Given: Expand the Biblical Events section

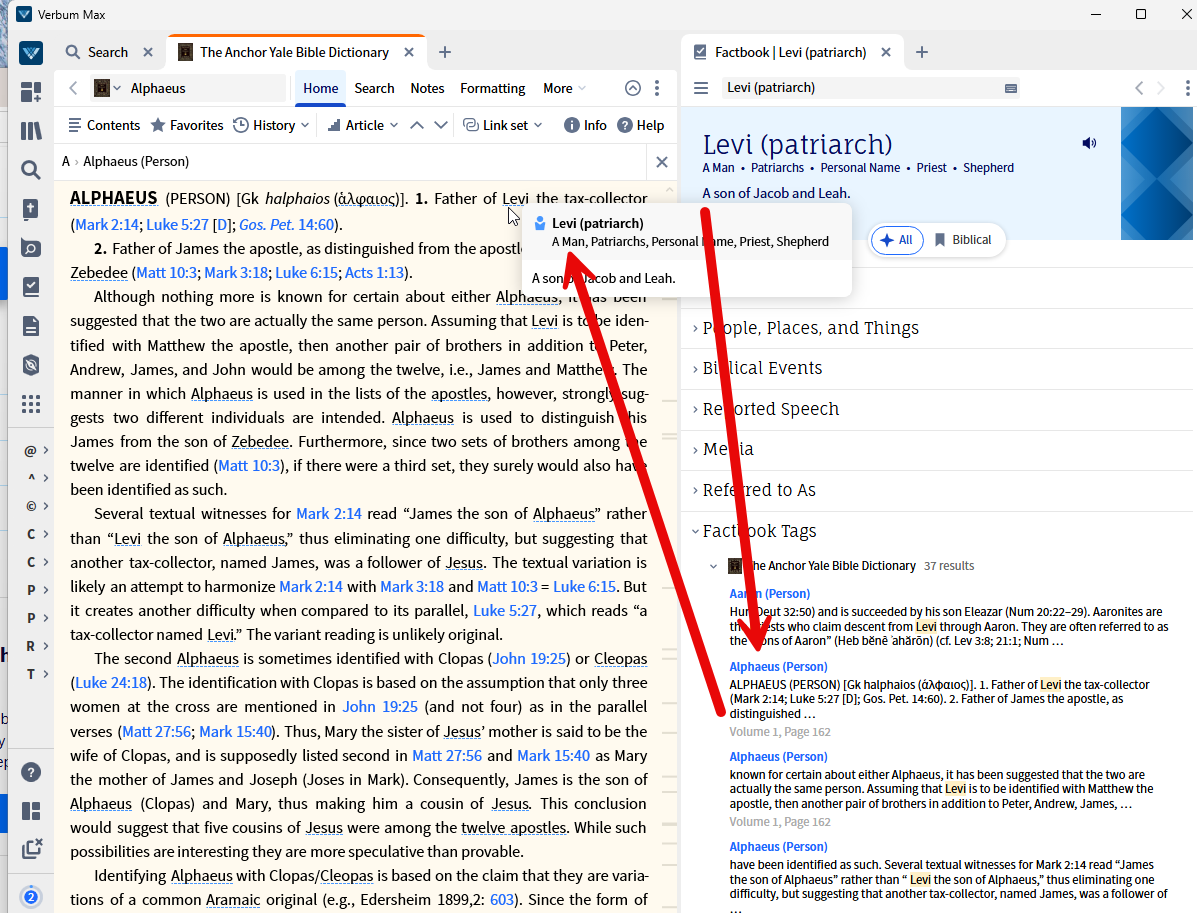Looking at the screenshot, I should [762, 368].
